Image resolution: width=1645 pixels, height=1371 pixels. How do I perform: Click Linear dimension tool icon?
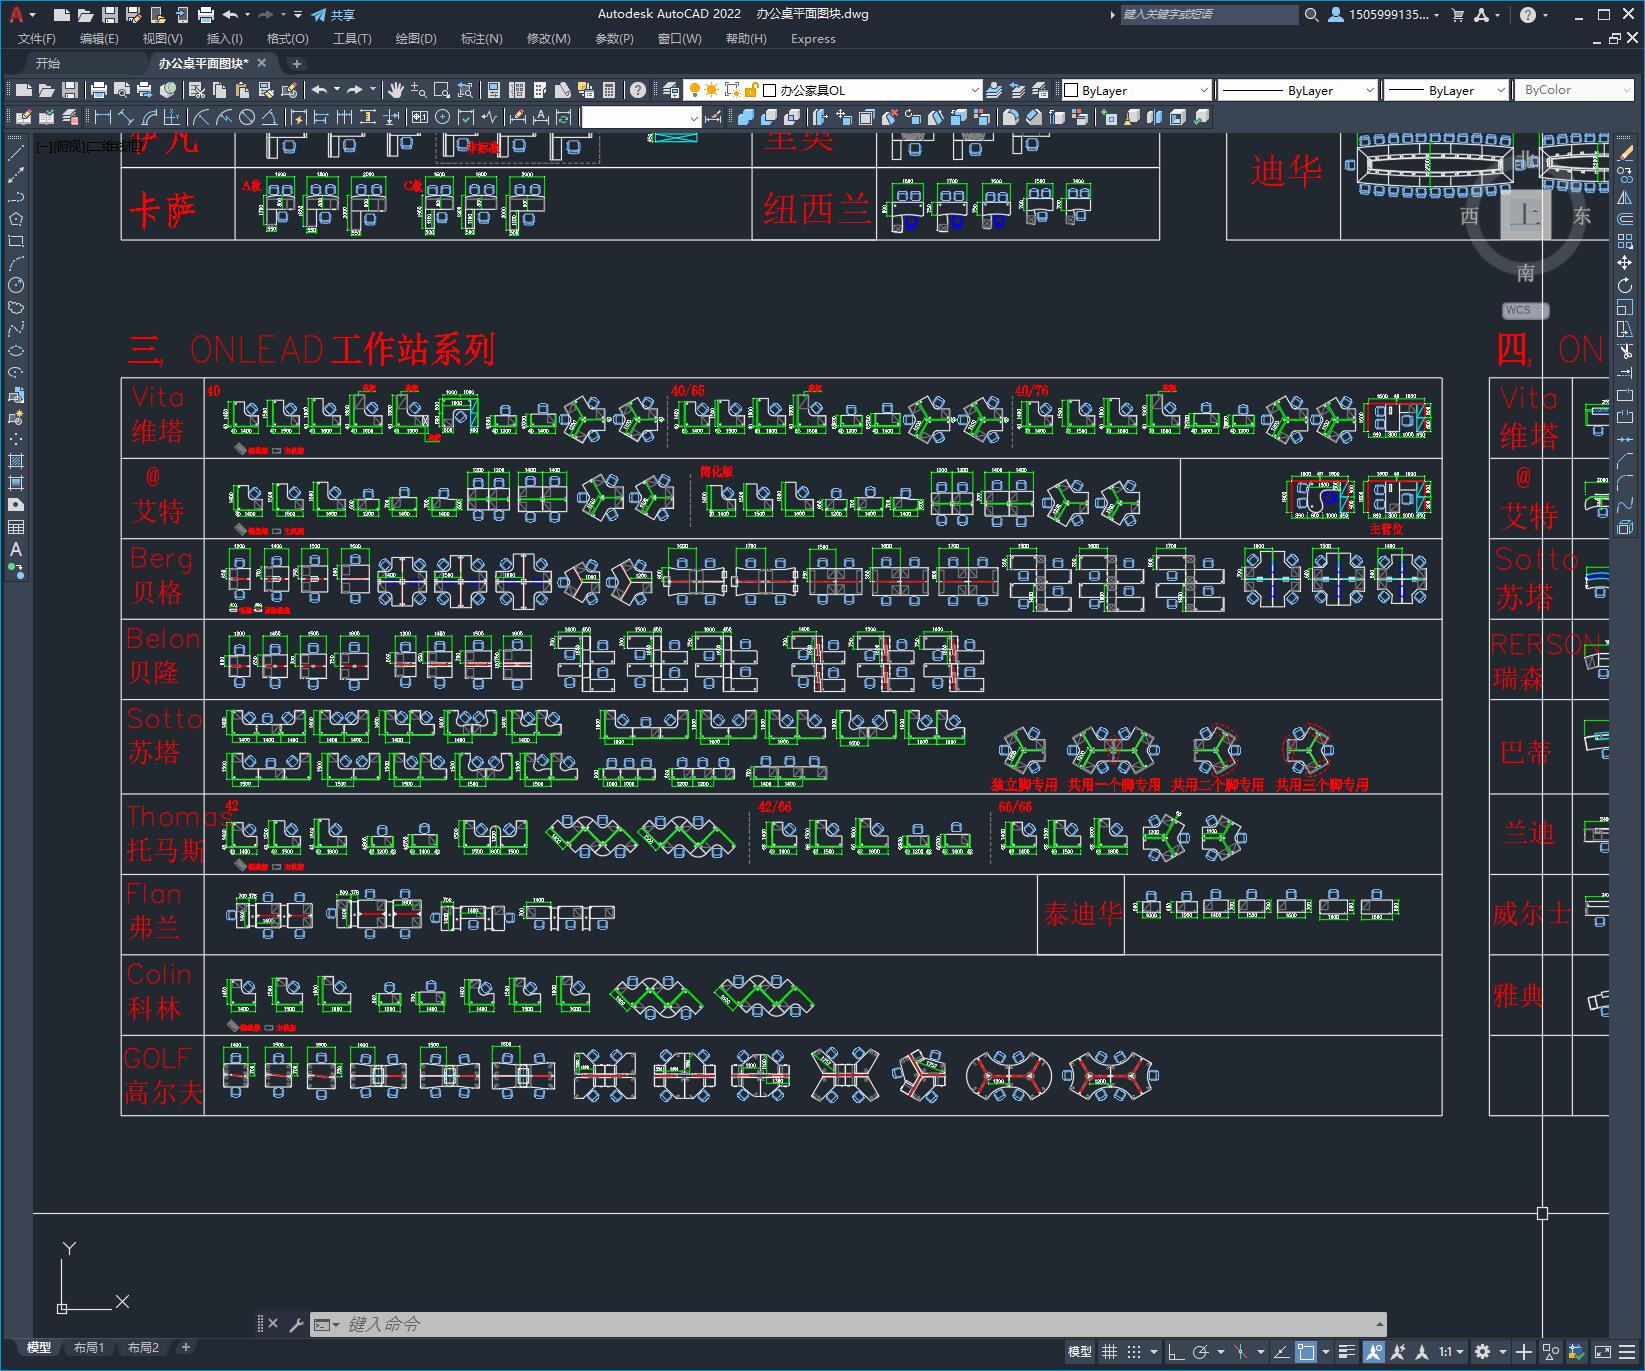tap(102, 117)
